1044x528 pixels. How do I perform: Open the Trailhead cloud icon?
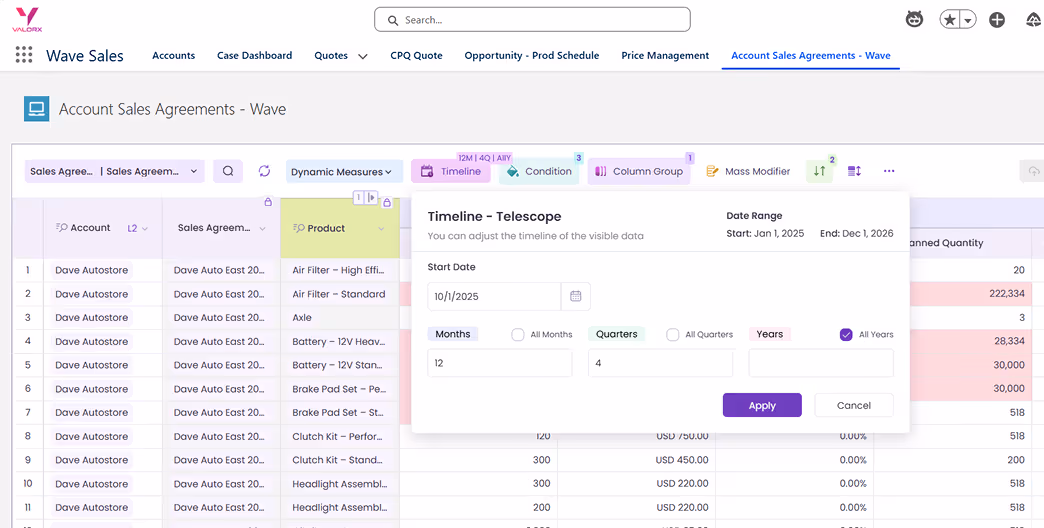pyautogui.click(x=1033, y=20)
